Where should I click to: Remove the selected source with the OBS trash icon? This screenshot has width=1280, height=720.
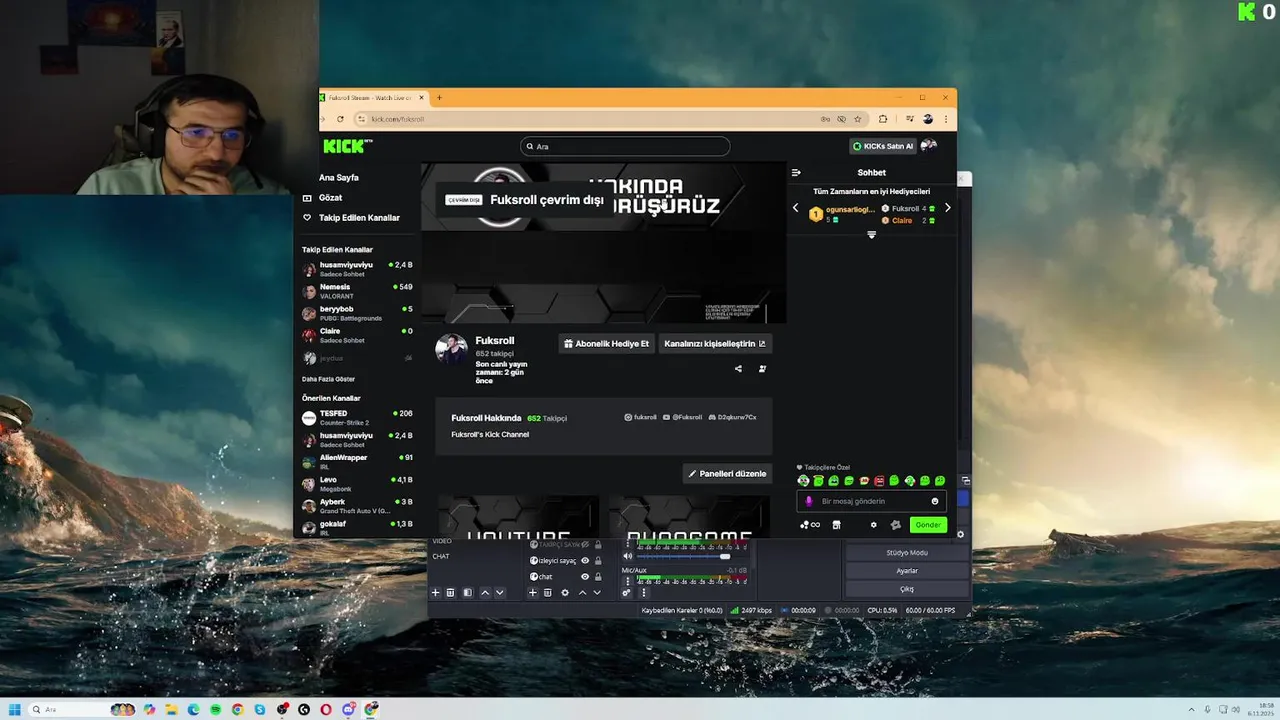pyautogui.click(x=547, y=593)
